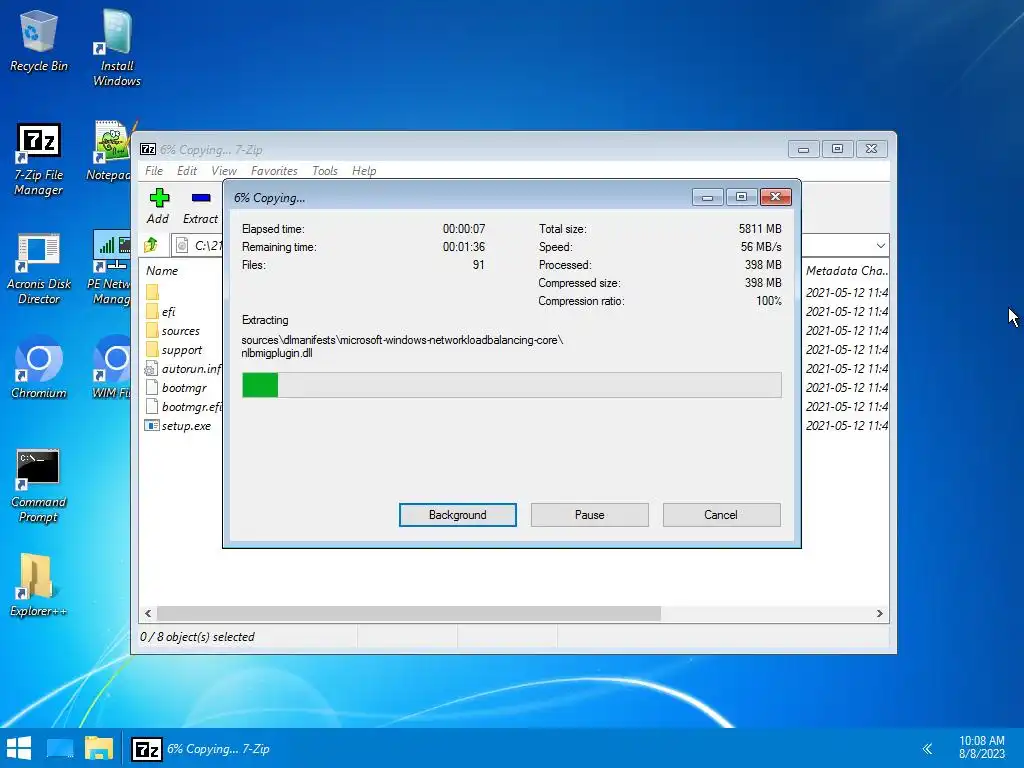The image size is (1024, 768).
Task: Click the up-folder arrow icon
Action: click(x=152, y=245)
